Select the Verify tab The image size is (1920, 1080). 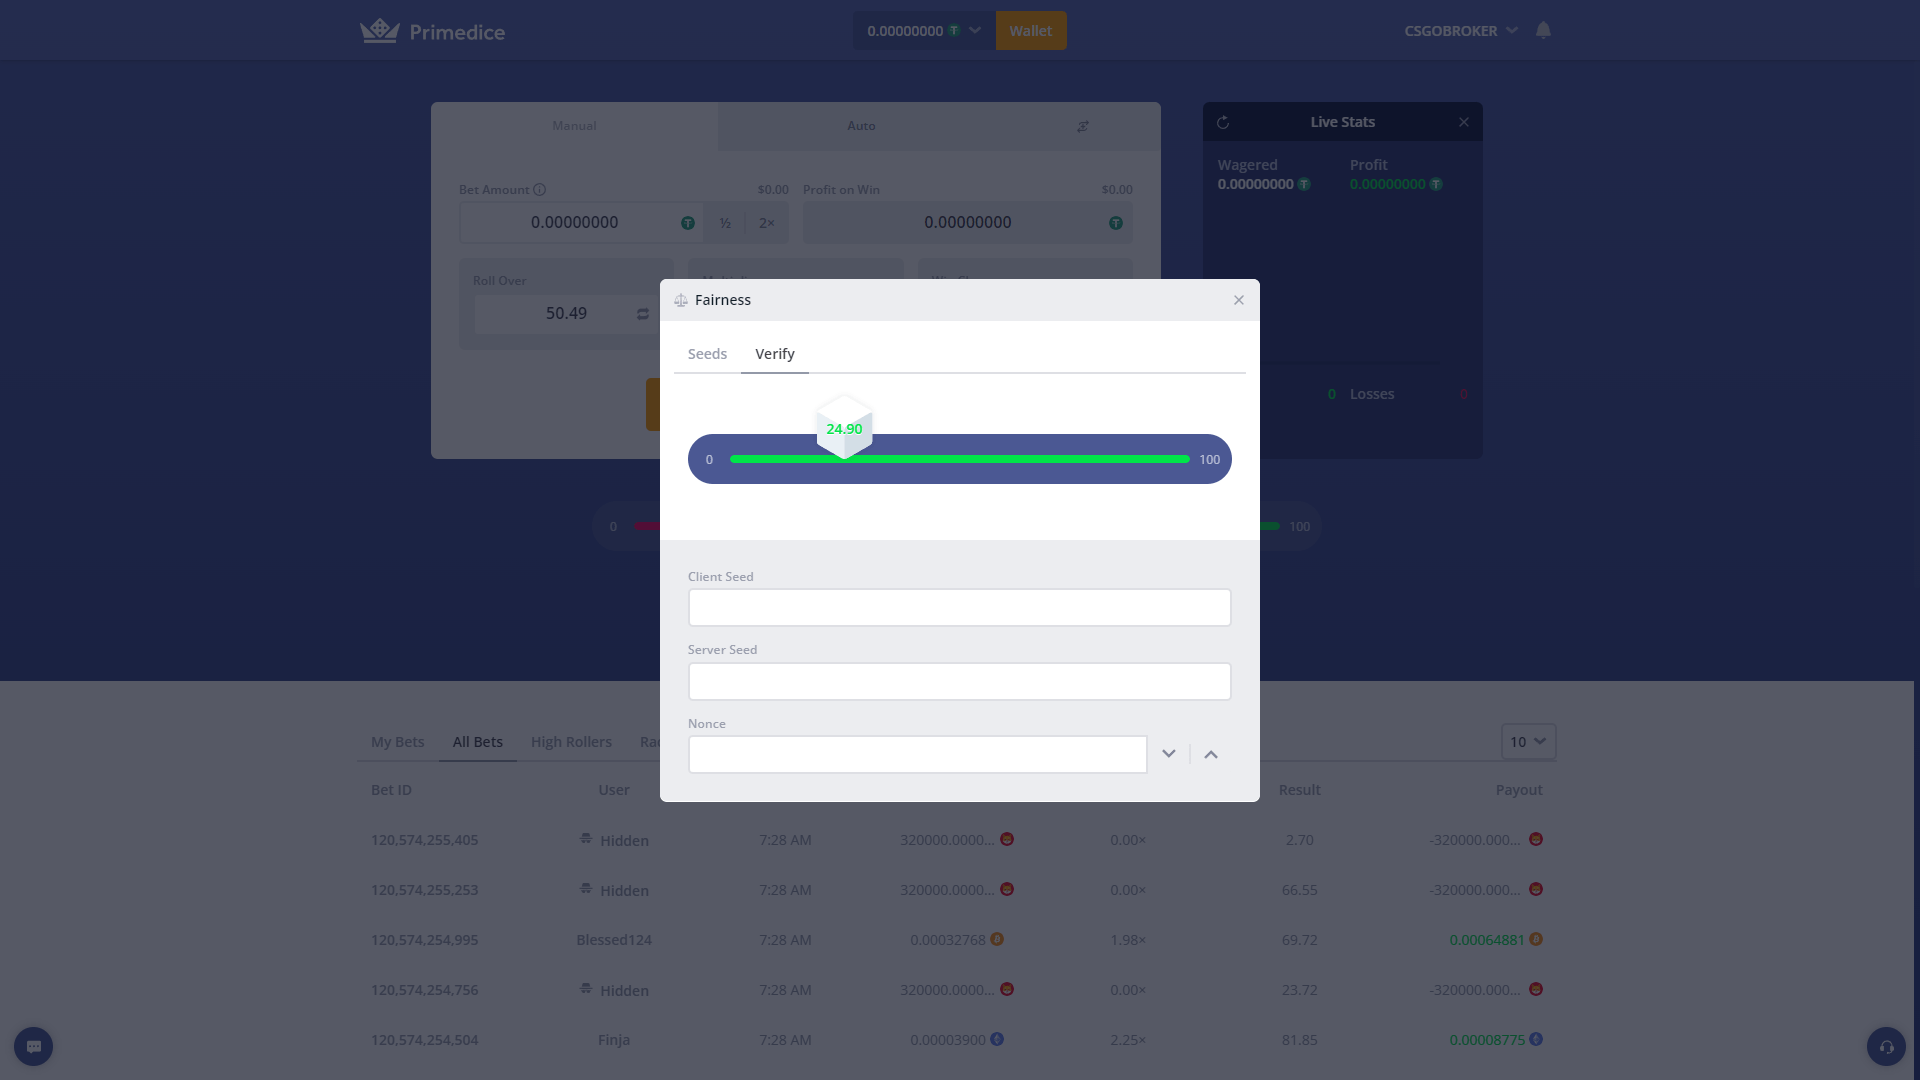(775, 354)
